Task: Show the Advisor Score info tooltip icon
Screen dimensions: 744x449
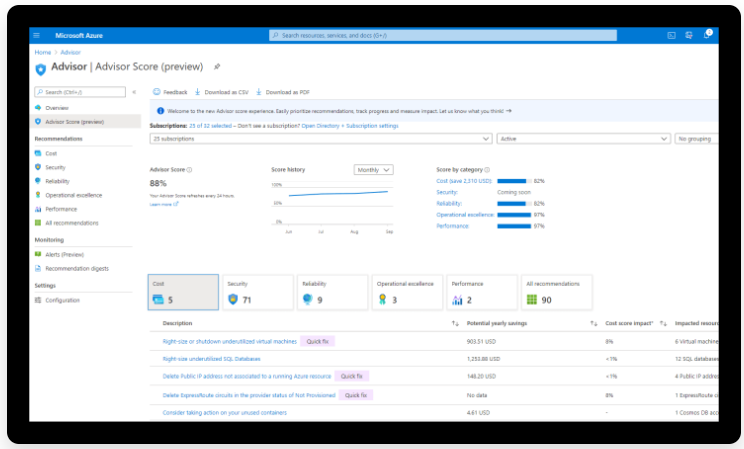Action: pyautogui.click(x=190, y=170)
